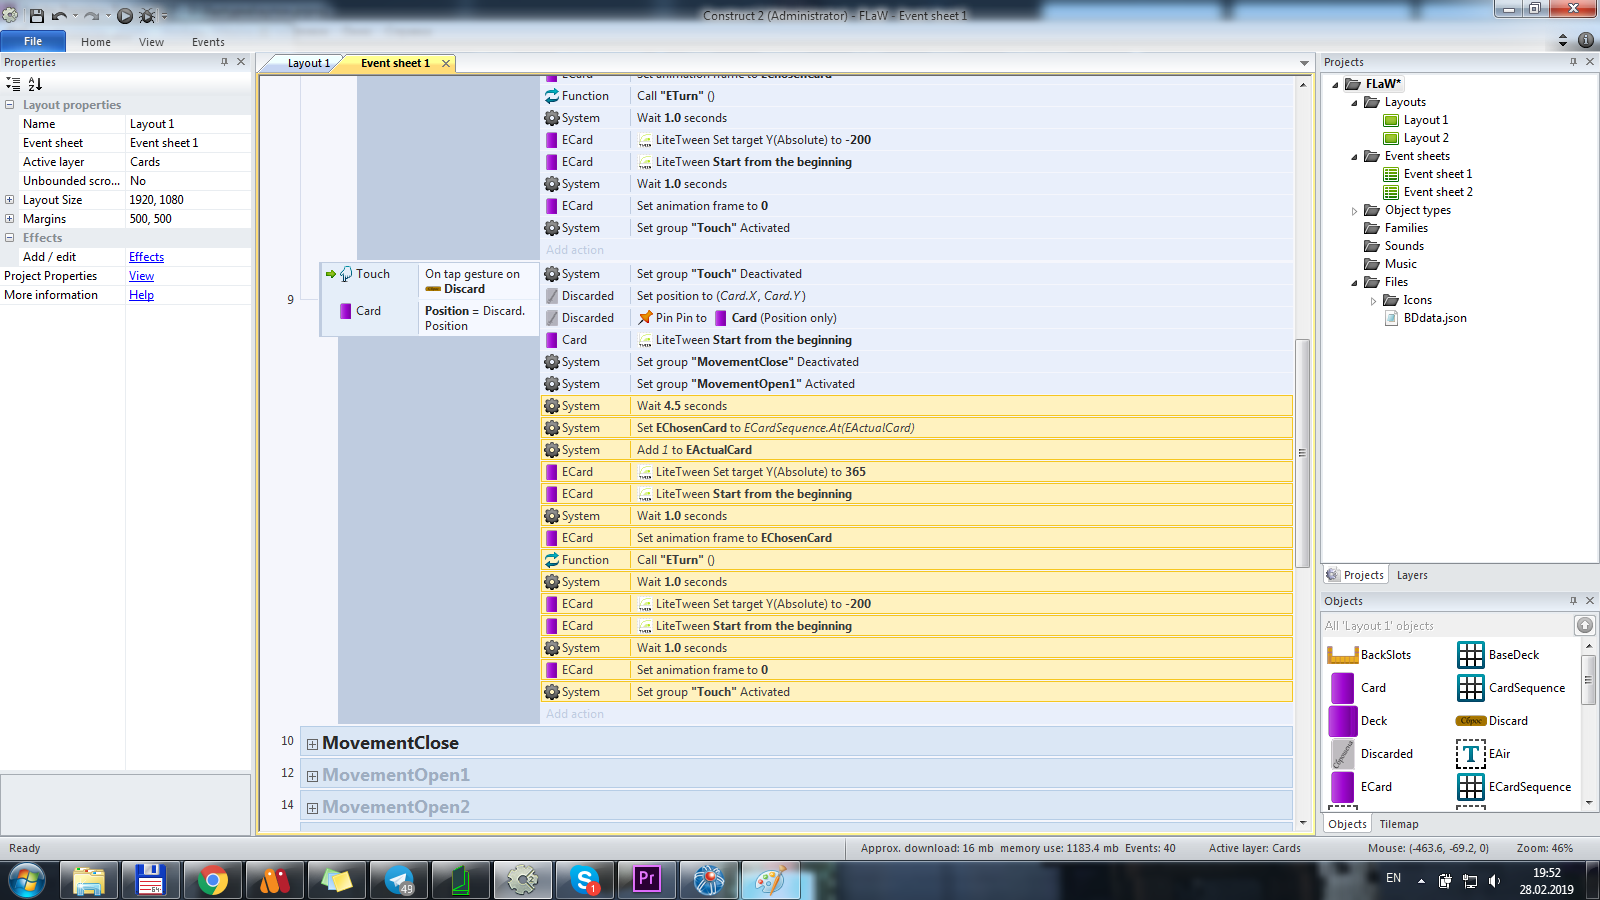Toggle alphabetical sorting of properties
The image size is (1600, 900).
pos(35,84)
